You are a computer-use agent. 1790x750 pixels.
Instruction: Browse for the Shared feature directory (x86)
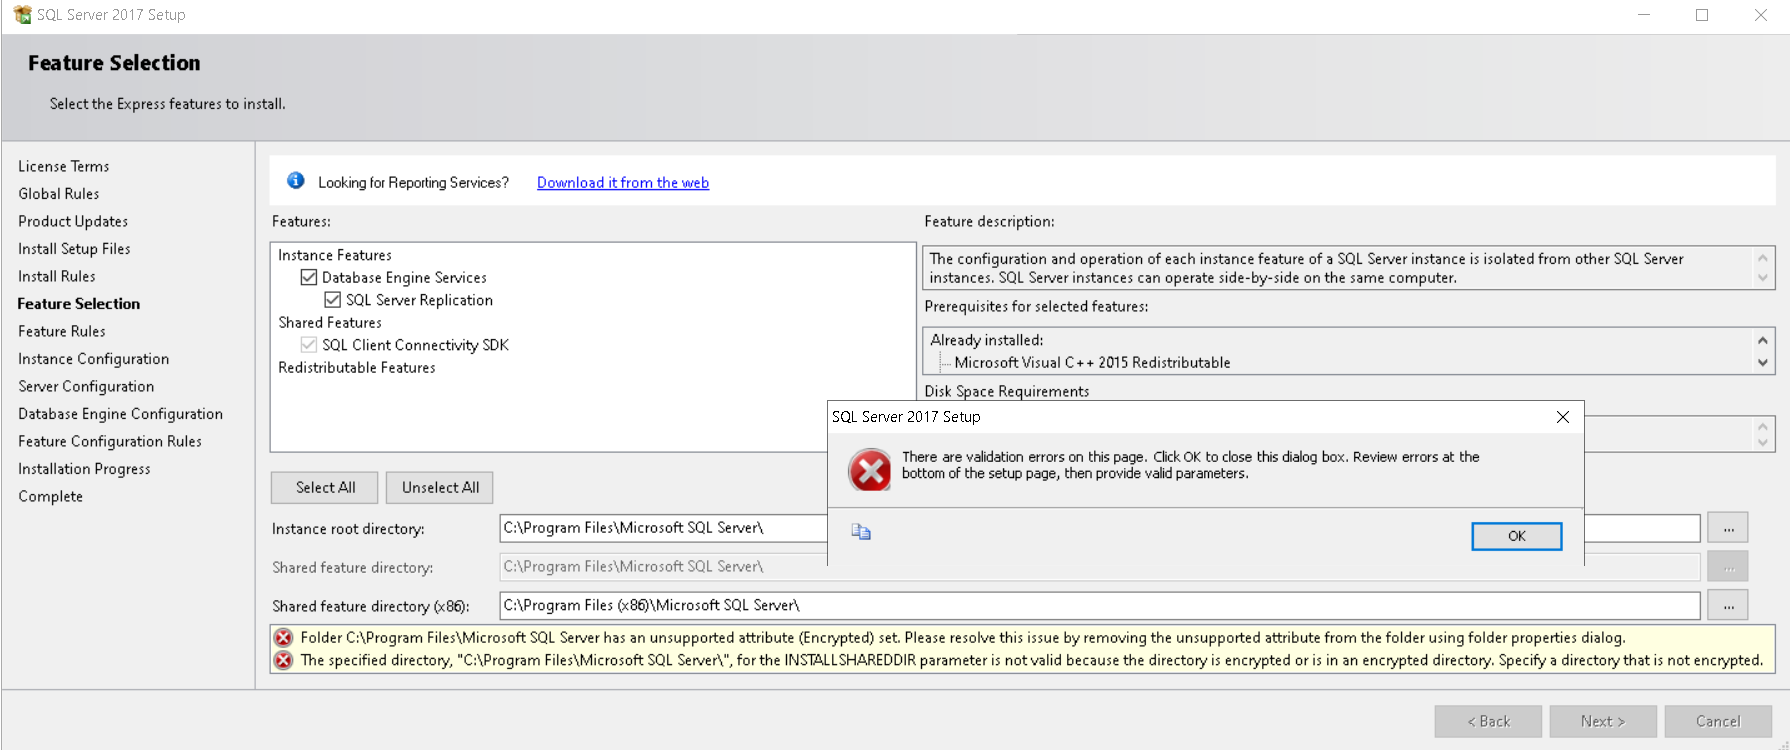[x=1728, y=605]
